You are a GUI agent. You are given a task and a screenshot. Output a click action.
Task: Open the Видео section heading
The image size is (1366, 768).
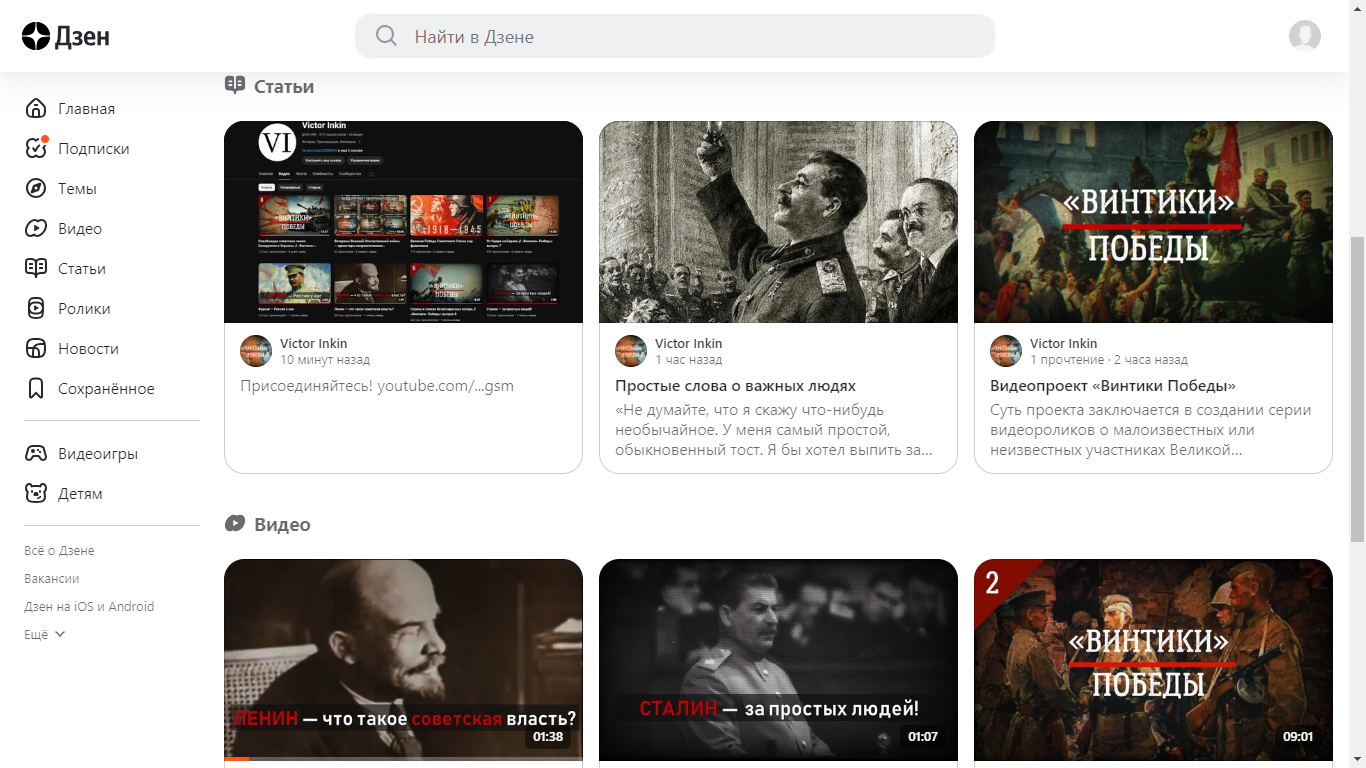pos(282,525)
